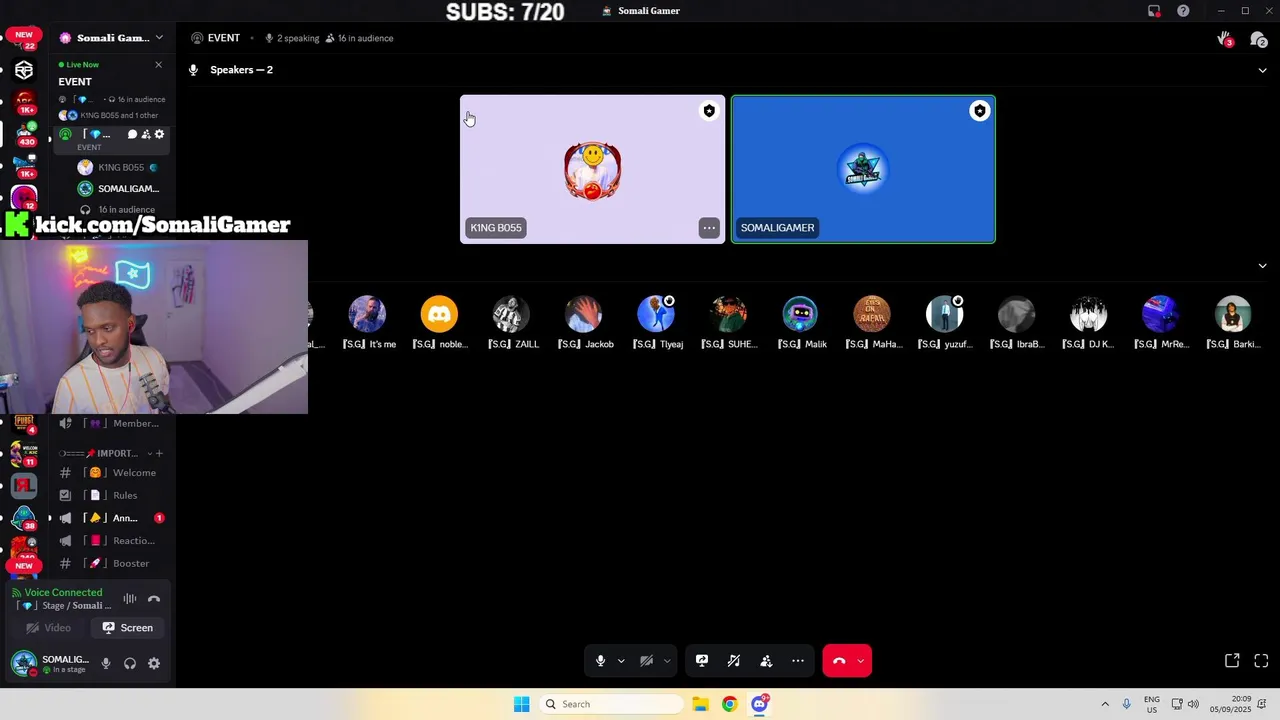Click Malik audience member avatar
The width and height of the screenshot is (1280, 720).
(x=800, y=314)
